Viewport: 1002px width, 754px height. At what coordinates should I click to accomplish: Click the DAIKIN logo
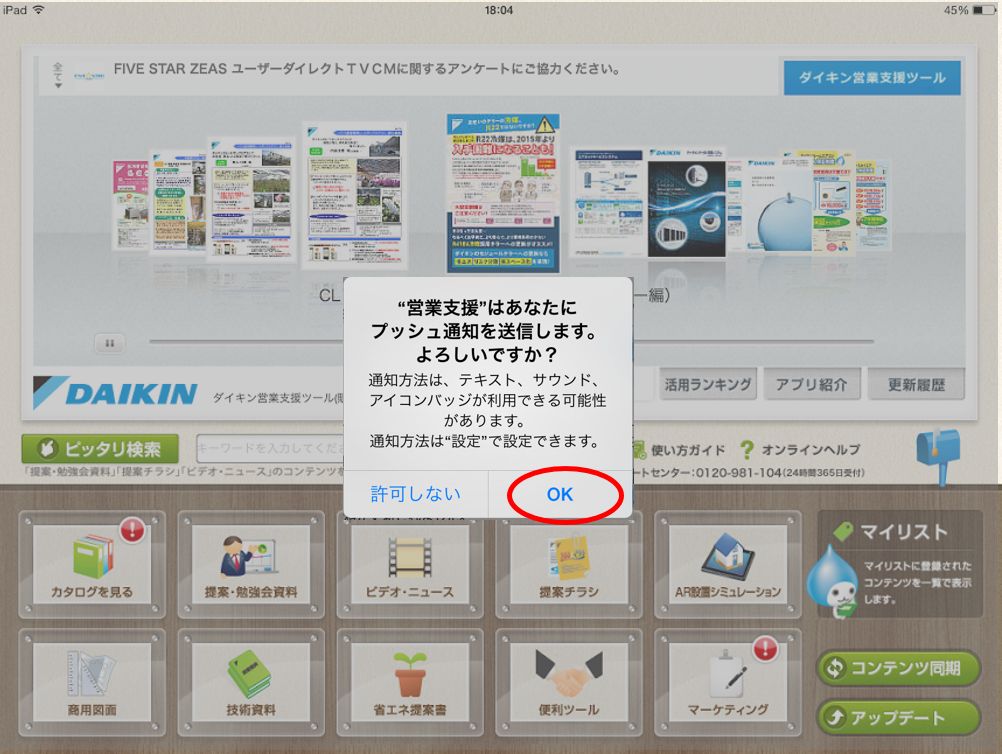(116, 393)
